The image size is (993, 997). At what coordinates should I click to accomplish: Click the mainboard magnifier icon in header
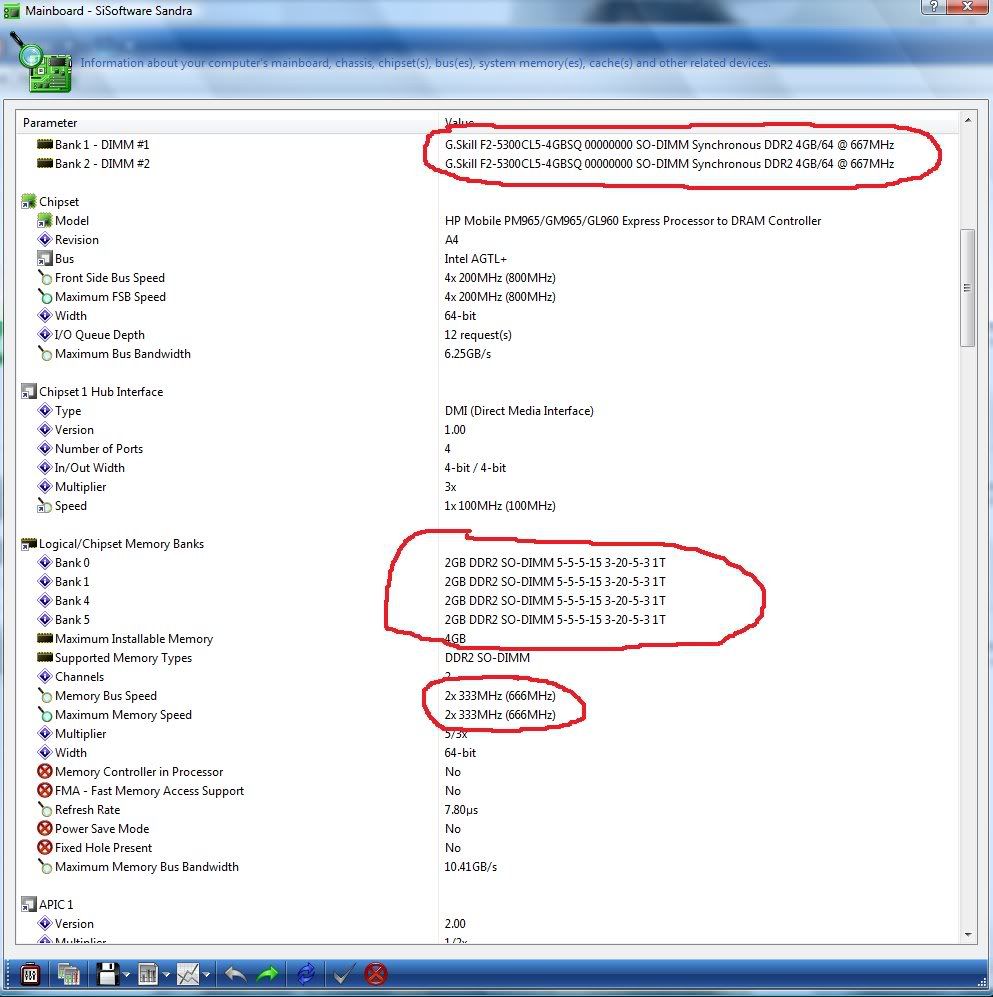(41, 62)
